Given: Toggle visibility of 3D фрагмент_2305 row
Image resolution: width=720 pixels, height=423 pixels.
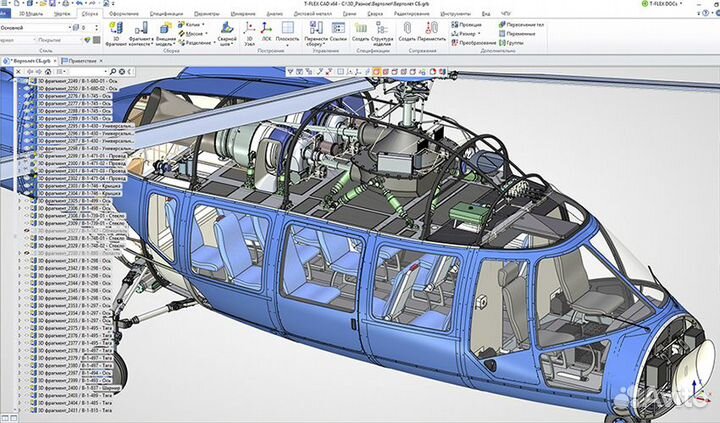Looking at the screenshot, I should pyautogui.click(x=27, y=201).
